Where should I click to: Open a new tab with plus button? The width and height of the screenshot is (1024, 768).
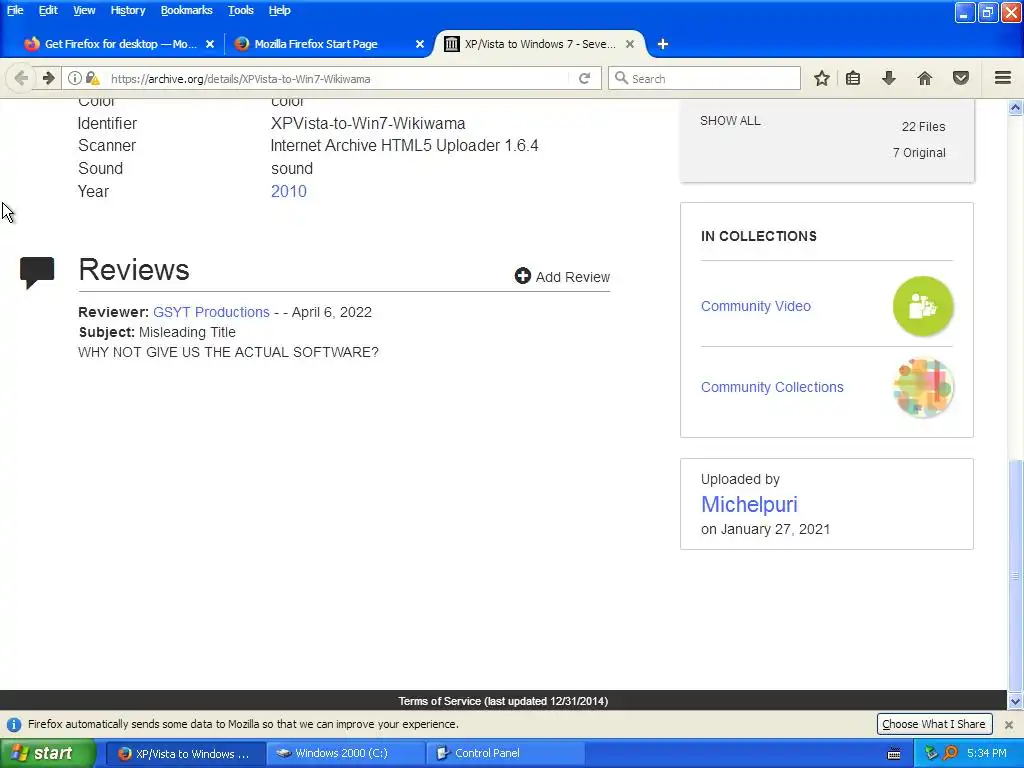pos(663,44)
